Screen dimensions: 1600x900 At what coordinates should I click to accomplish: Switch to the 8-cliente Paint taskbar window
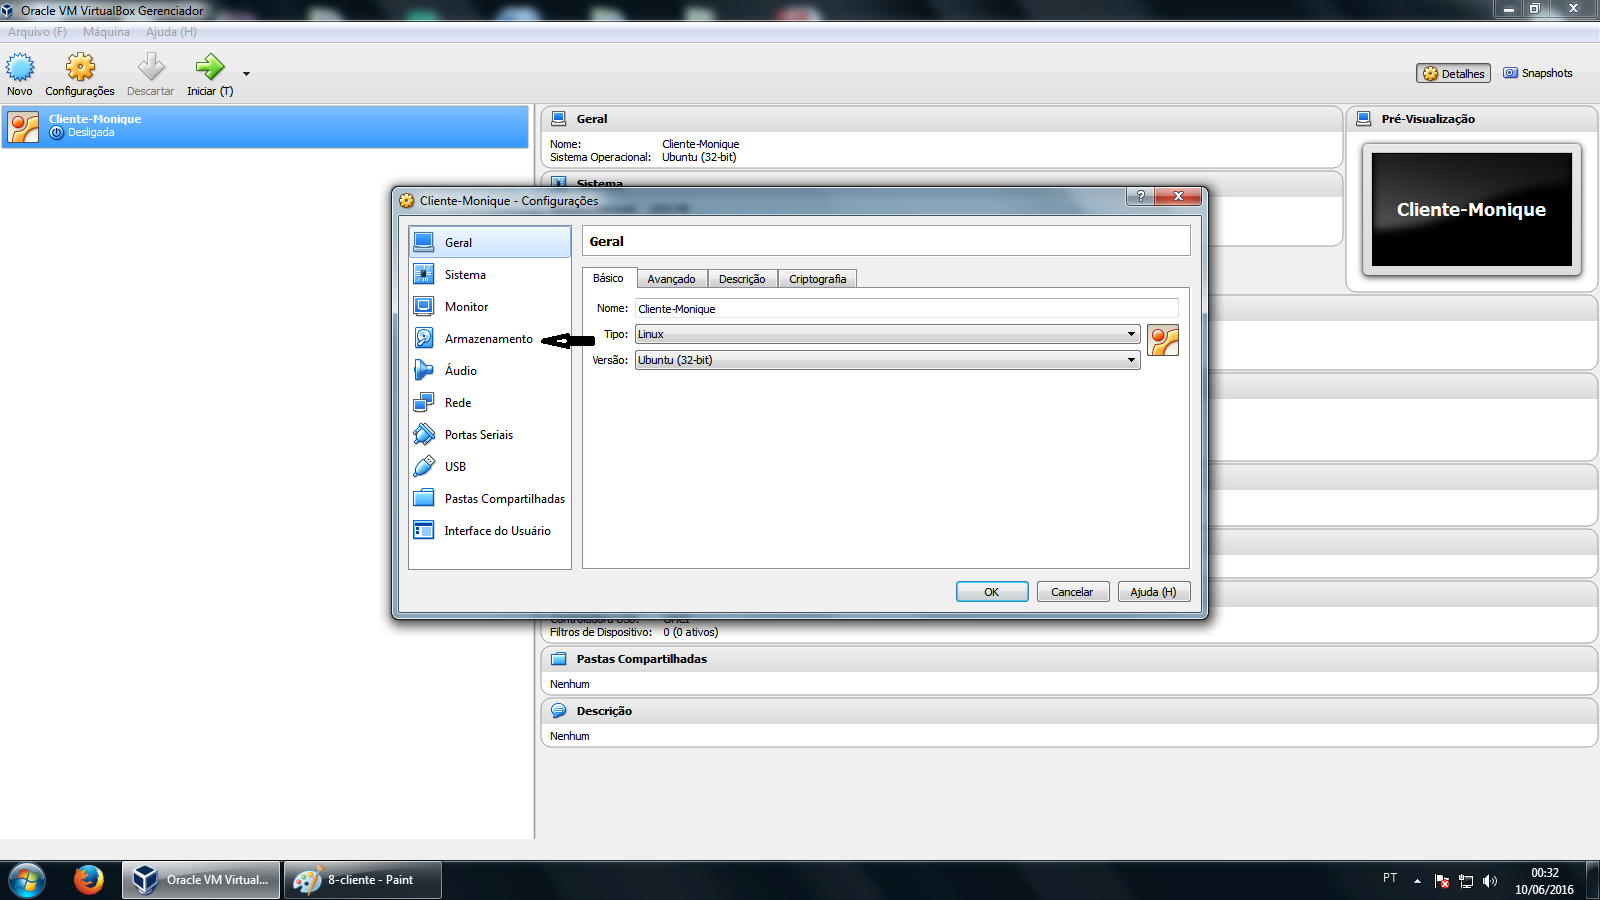[x=363, y=880]
